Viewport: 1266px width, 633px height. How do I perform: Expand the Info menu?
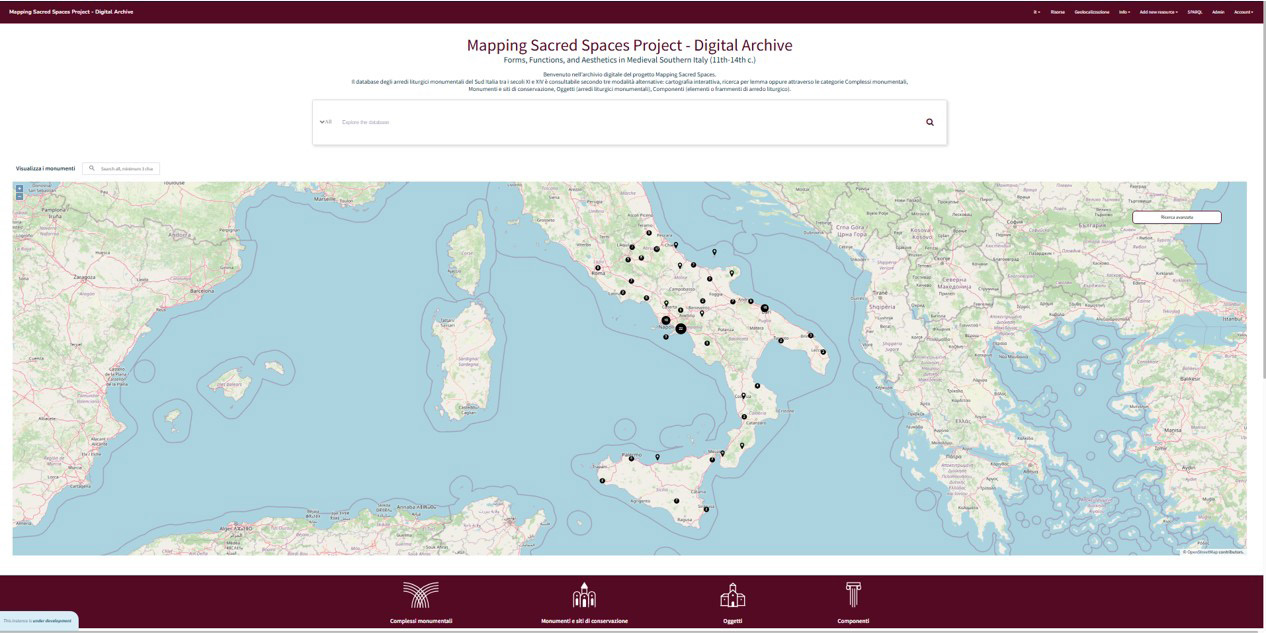1124,12
